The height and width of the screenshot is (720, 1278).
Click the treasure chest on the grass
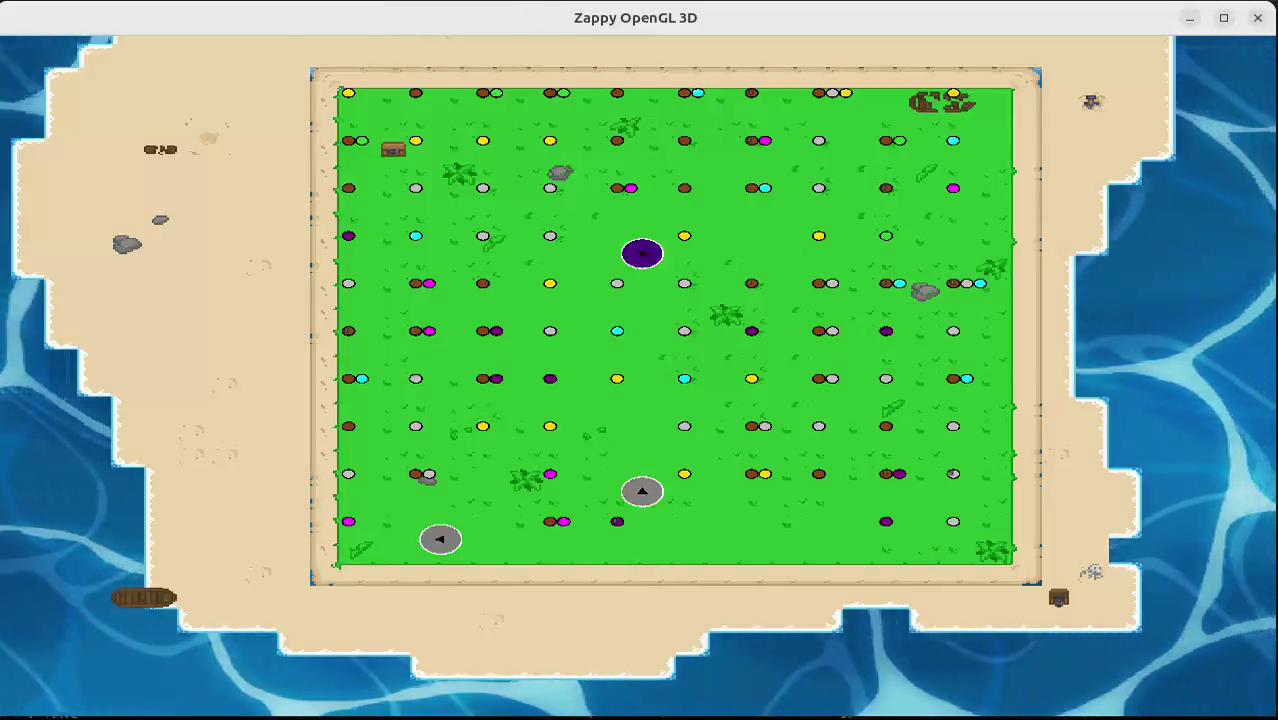(394, 149)
